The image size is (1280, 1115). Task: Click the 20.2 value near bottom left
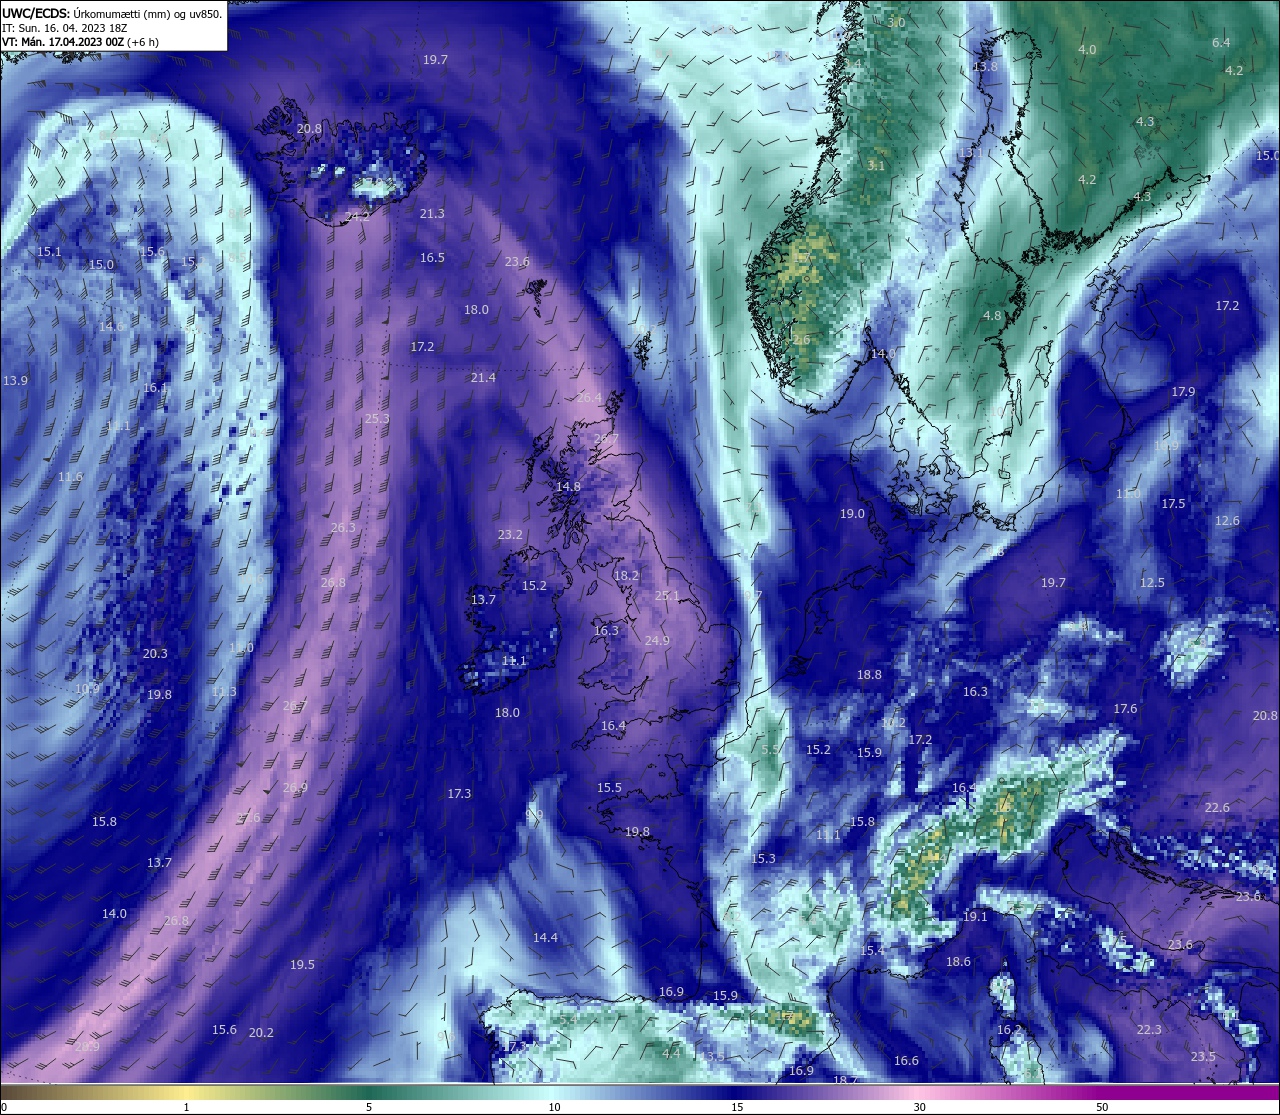(x=261, y=1033)
